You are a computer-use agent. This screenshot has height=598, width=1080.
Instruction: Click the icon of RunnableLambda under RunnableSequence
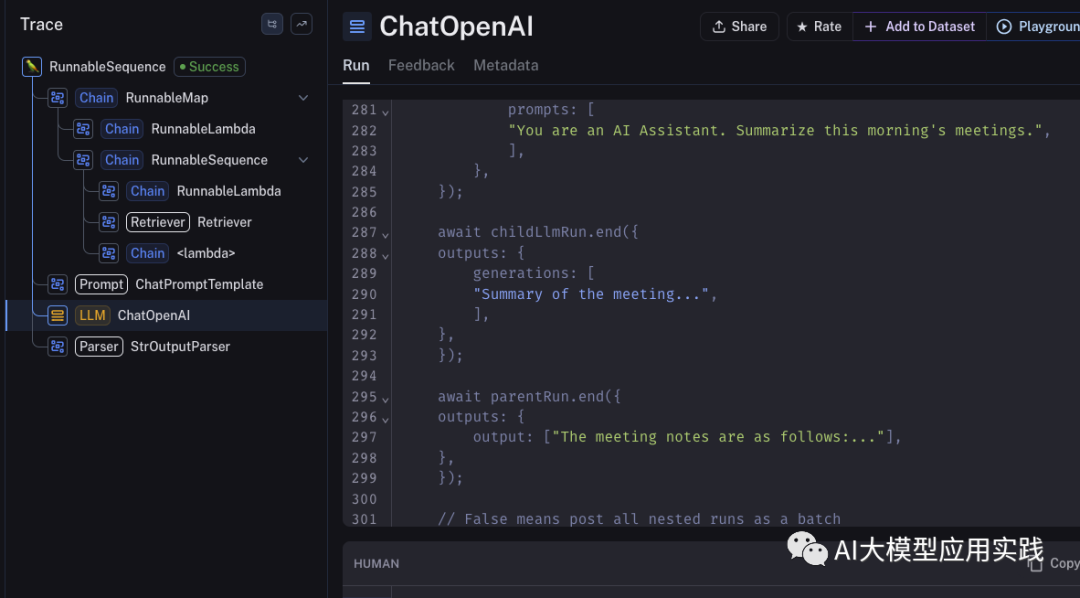click(109, 191)
